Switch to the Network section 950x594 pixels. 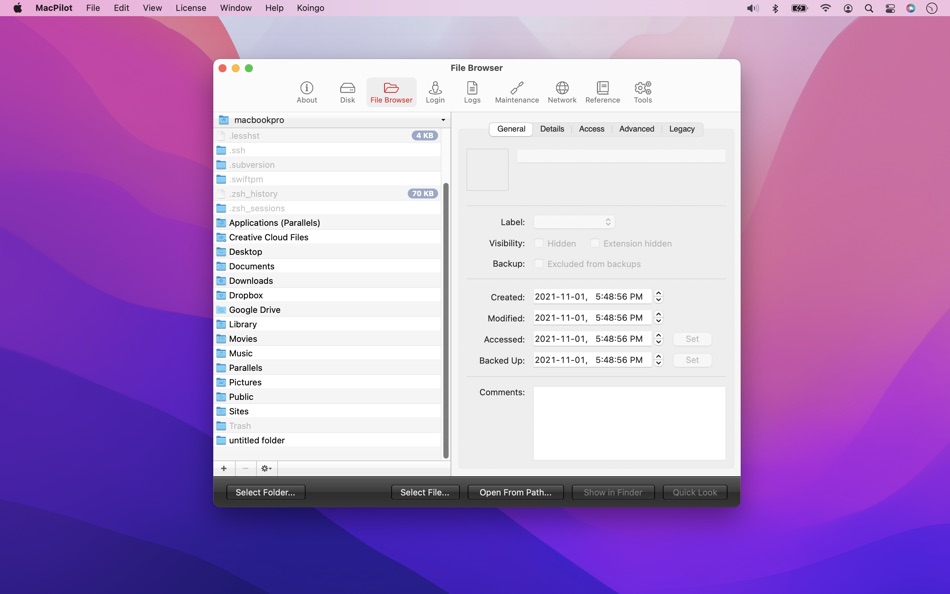(x=562, y=92)
